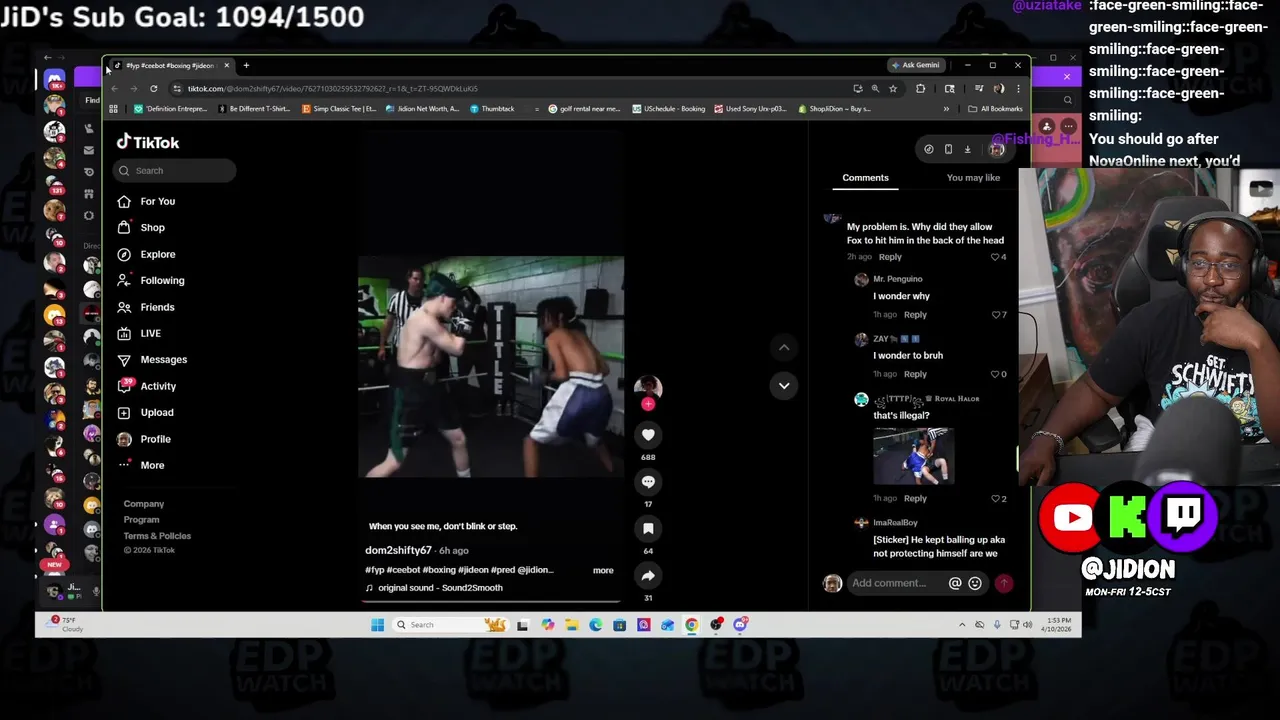This screenshot has height=720, width=1280.
Task: Open the image in 'that's illegal?' comment
Action: 913,456
